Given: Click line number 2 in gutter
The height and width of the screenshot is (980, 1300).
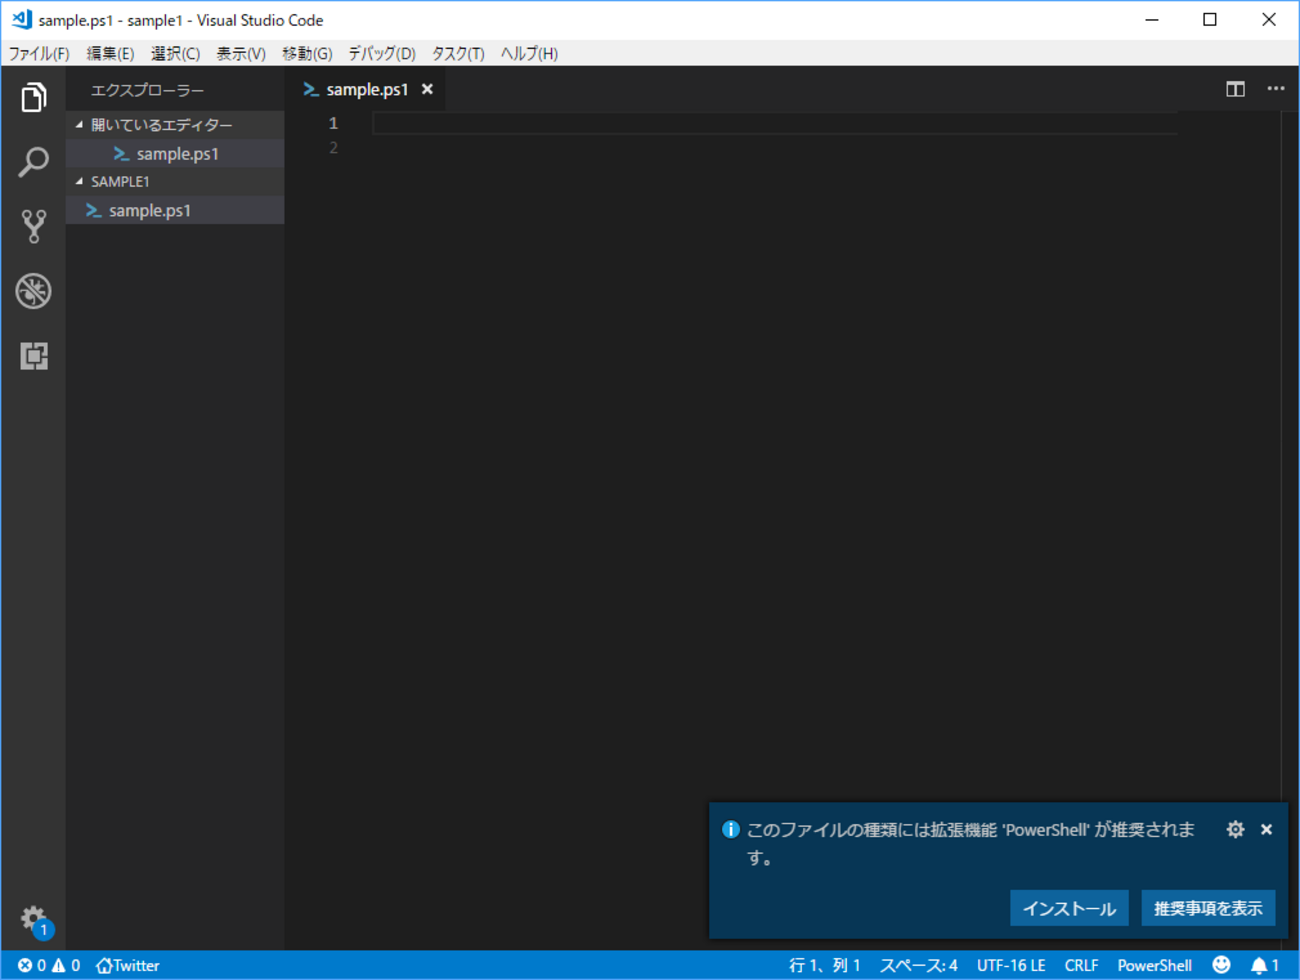Looking at the screenshot, I should pos(333,148).
